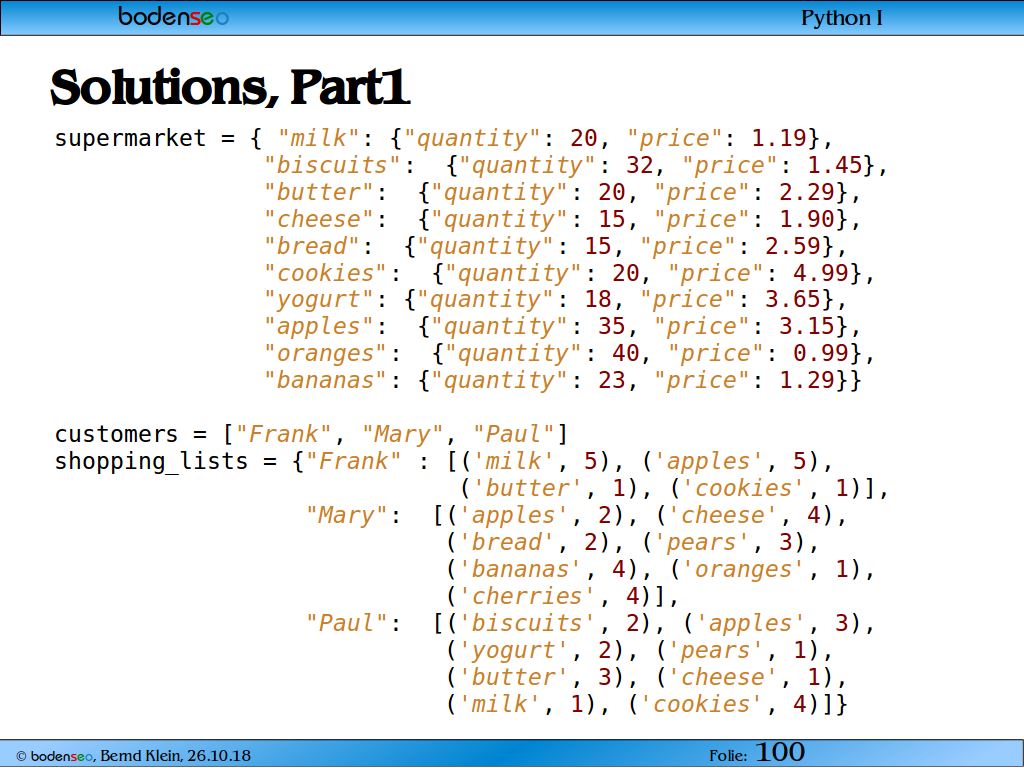
Task: Click the slide number '100' in footer
Action: pos(780,752)
